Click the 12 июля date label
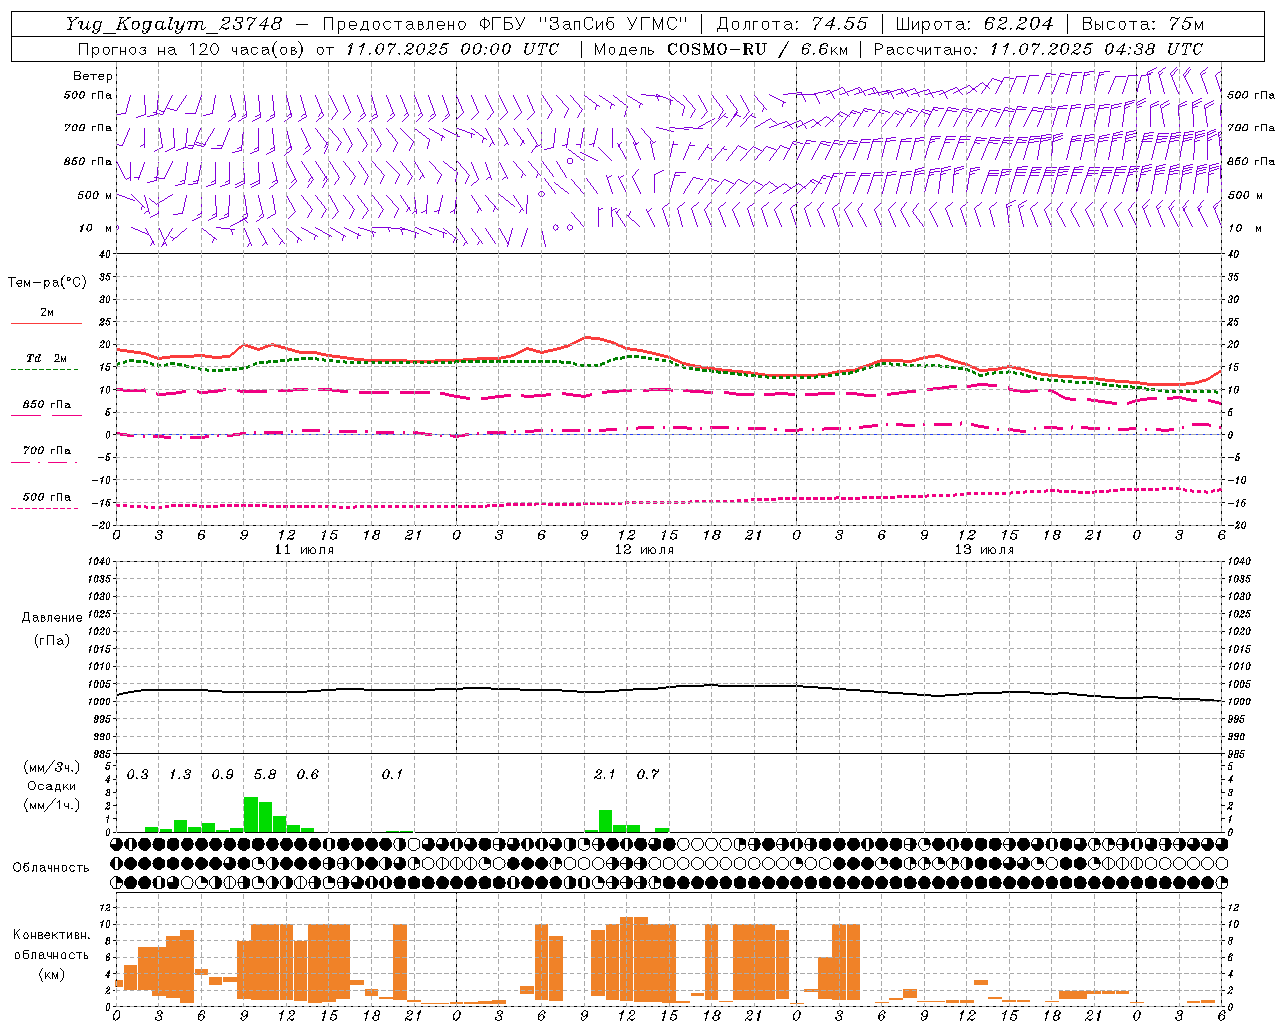The width and height of the screenshot is (1280, 1024). (644, 550)
